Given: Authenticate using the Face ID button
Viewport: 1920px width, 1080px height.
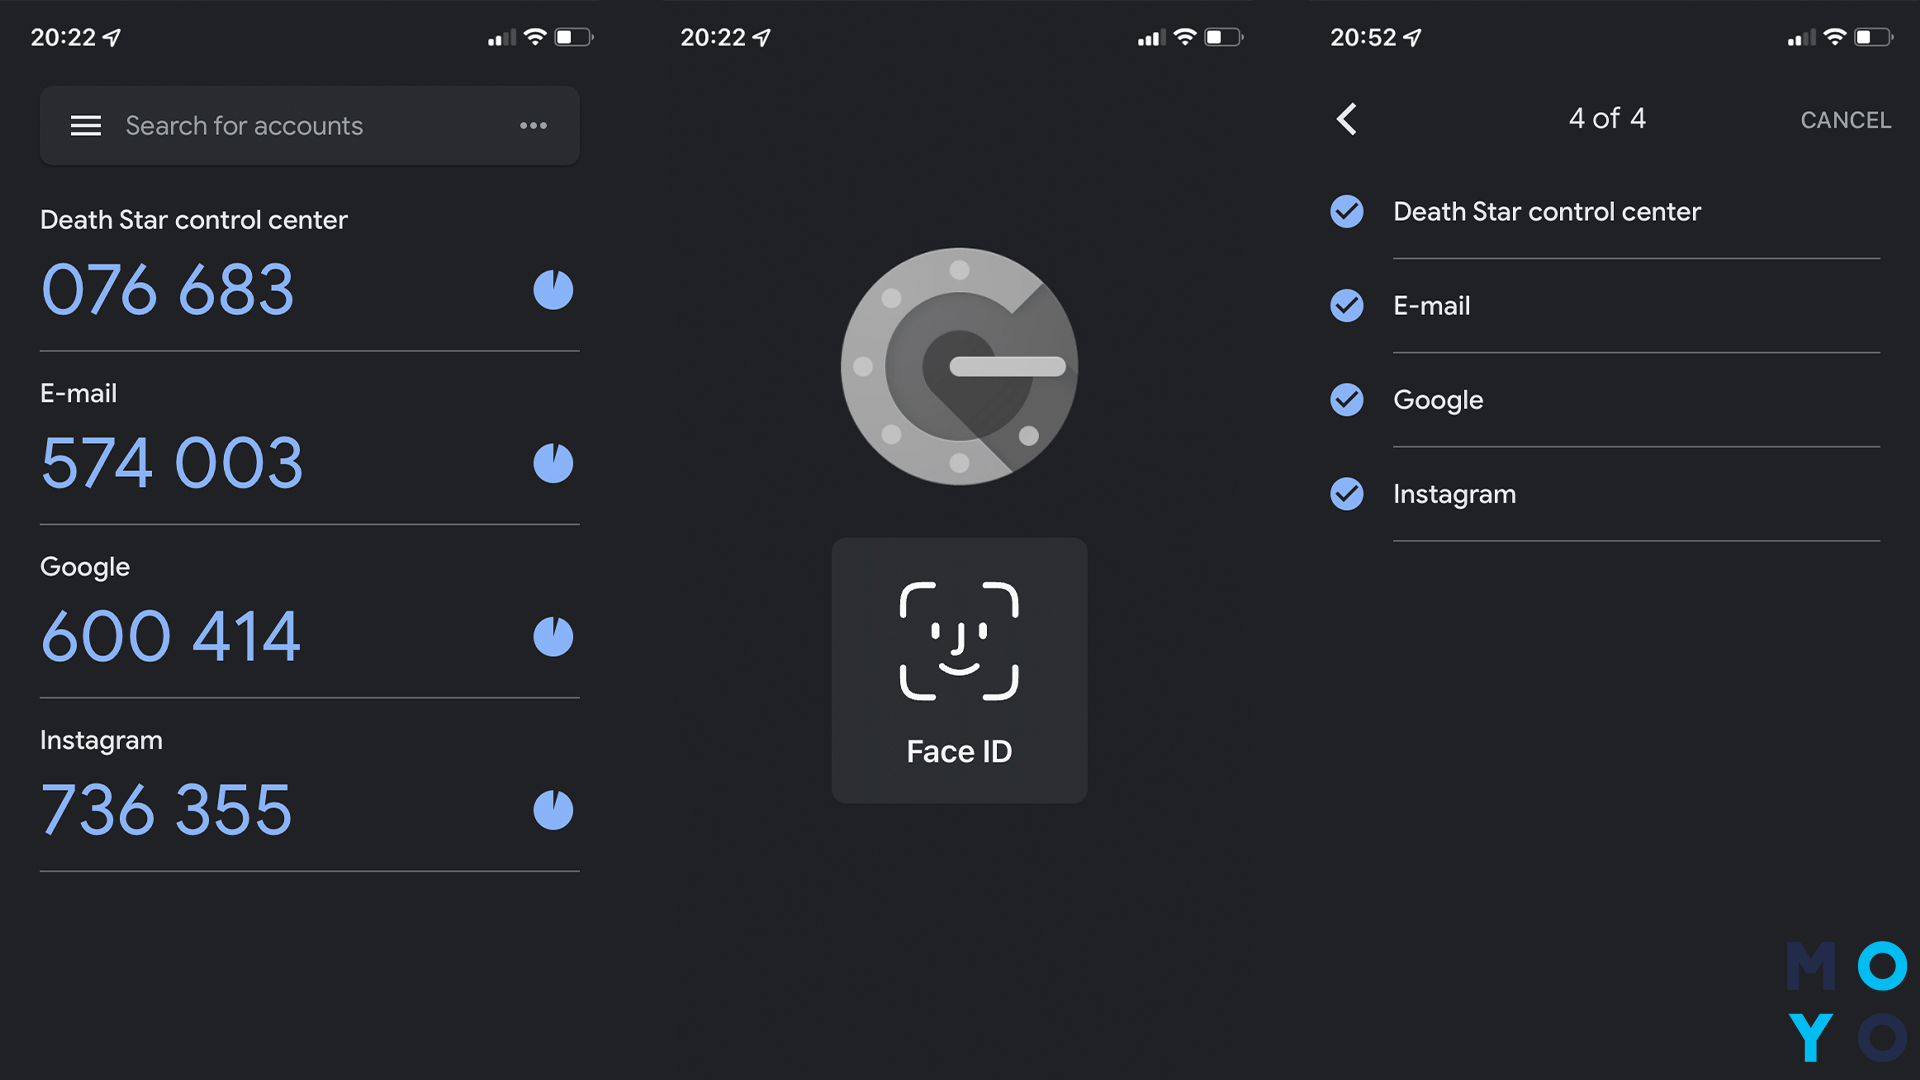Looking at the screenshot, I should pos(958,670).
